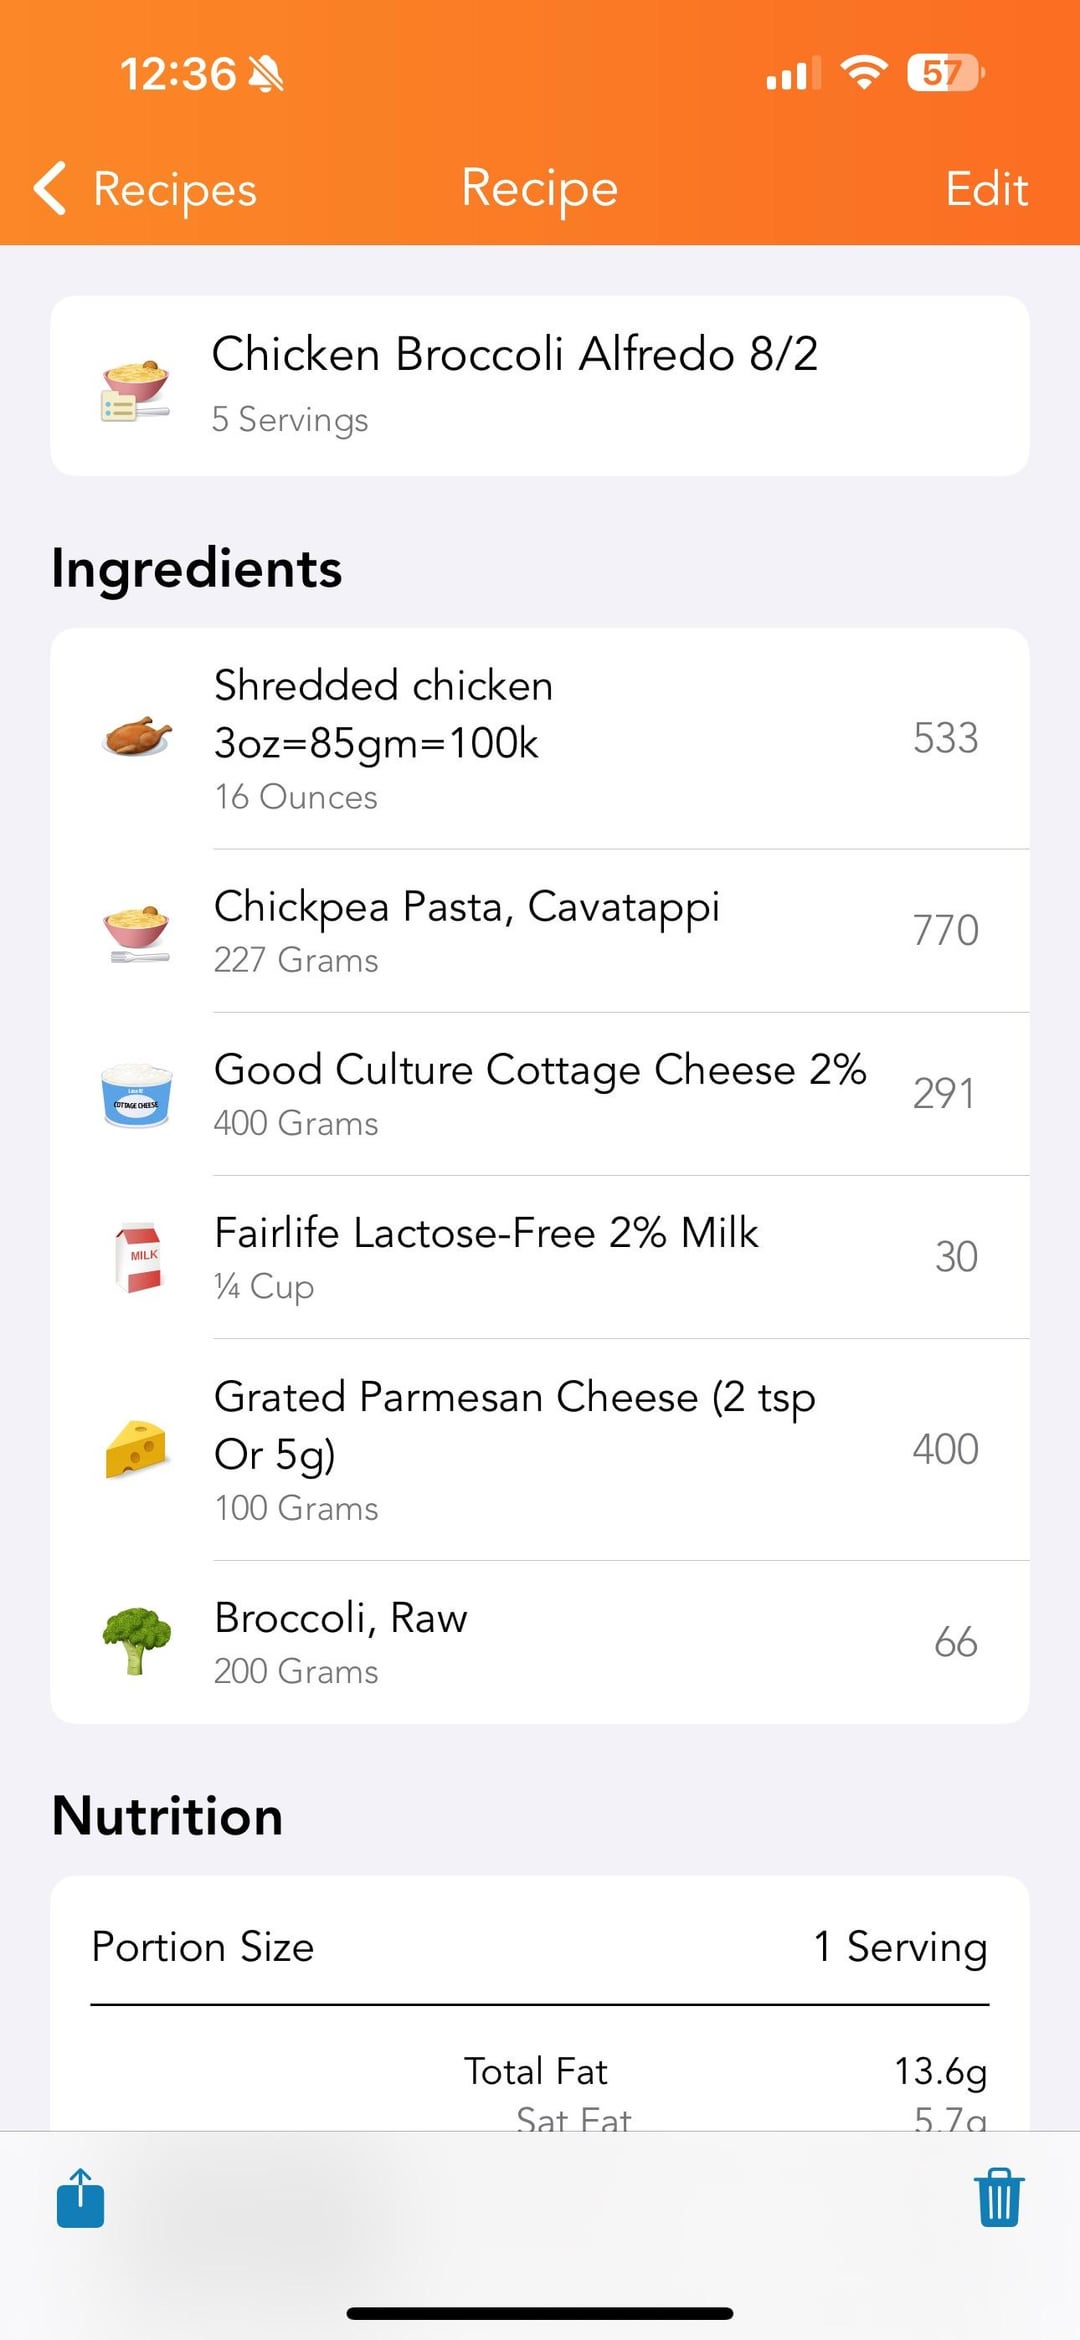Tap the trash delete icon

(998, 2198)
